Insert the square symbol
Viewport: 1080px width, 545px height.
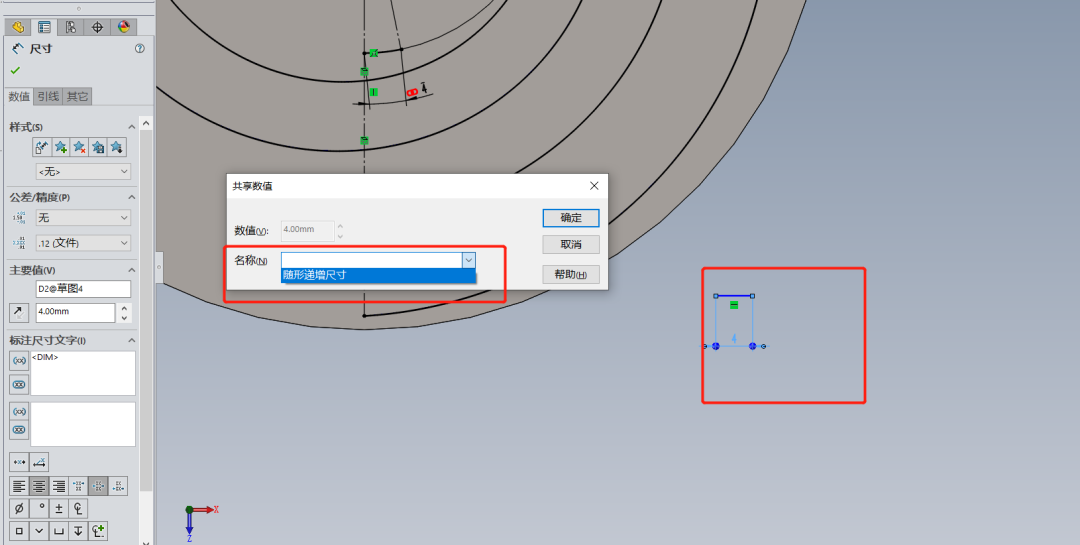[19, 531]
